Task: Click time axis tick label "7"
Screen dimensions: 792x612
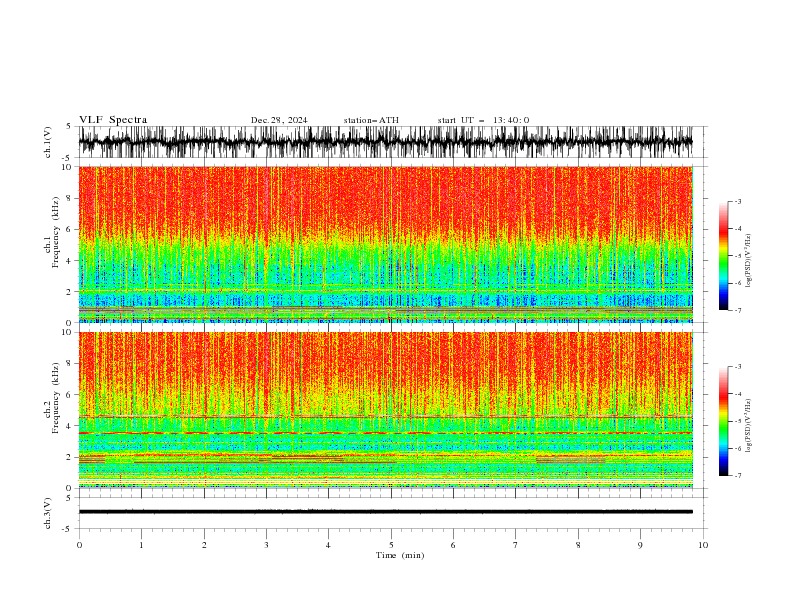Action: (x=516, y=545)
